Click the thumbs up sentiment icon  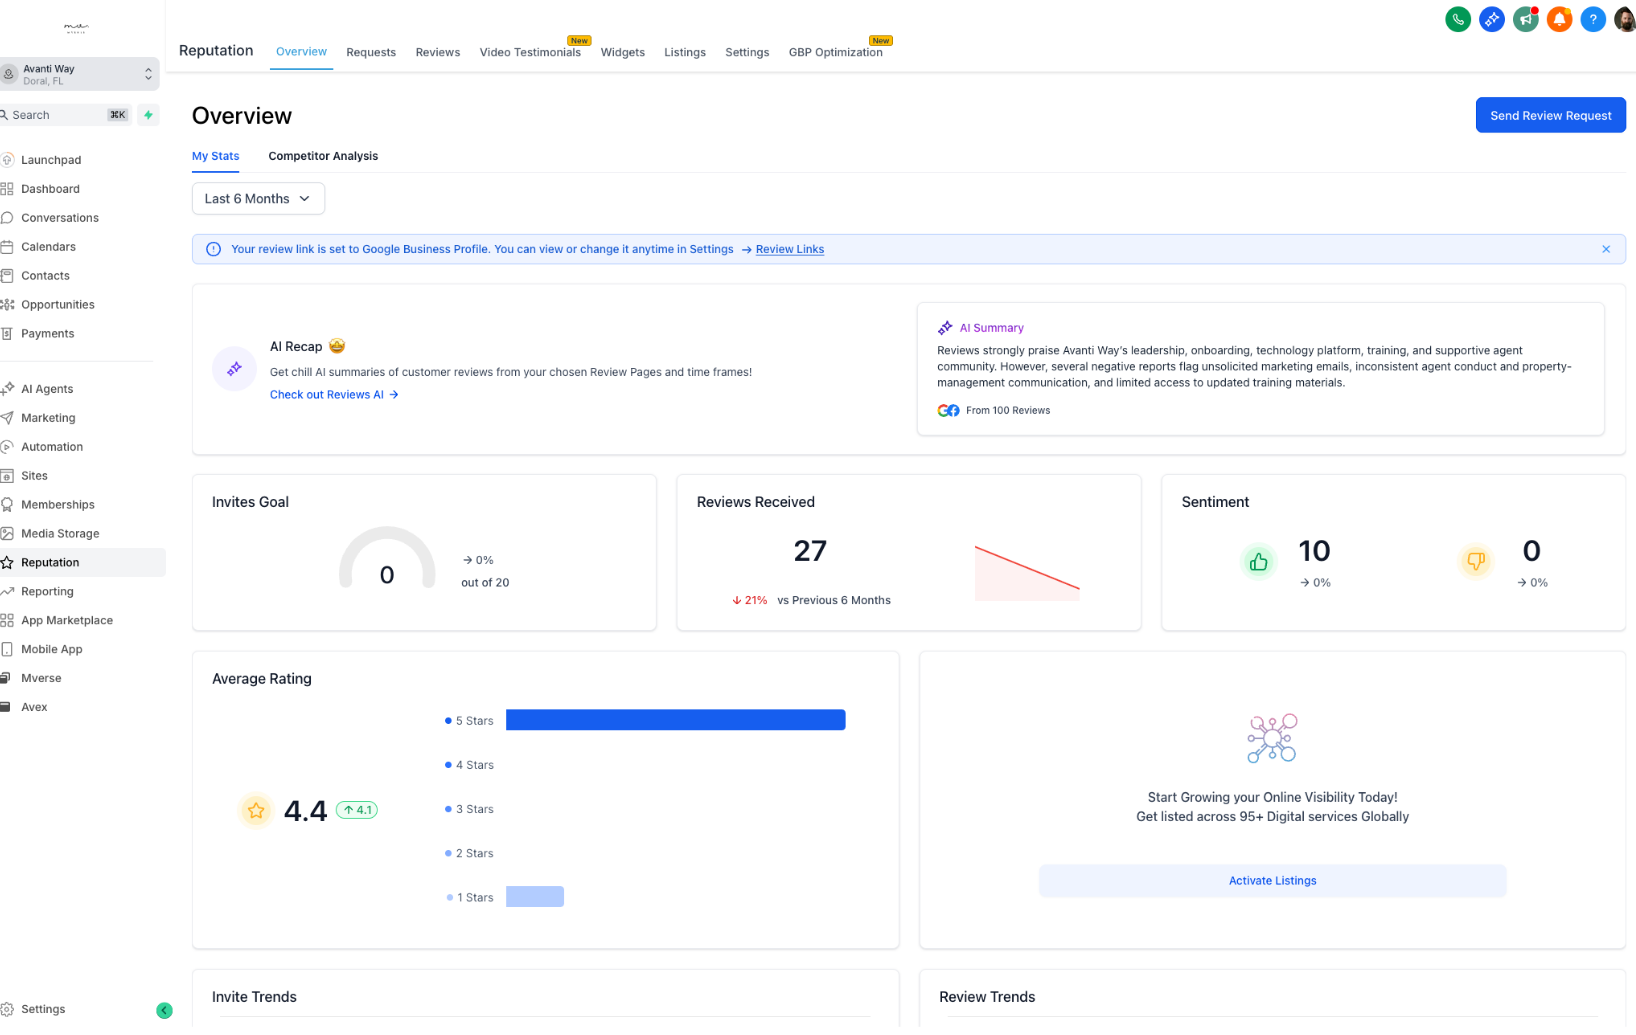tap(1258, 562)
